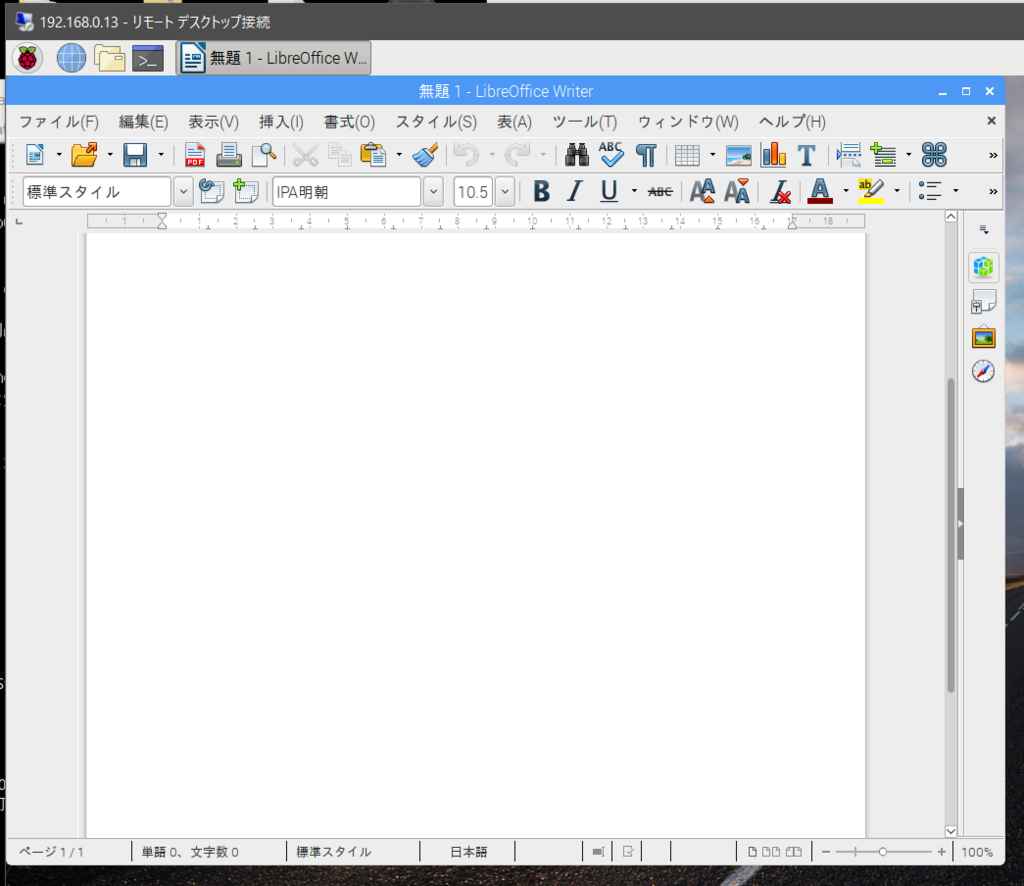Open Save dropdown arrow

click(161, 155)
